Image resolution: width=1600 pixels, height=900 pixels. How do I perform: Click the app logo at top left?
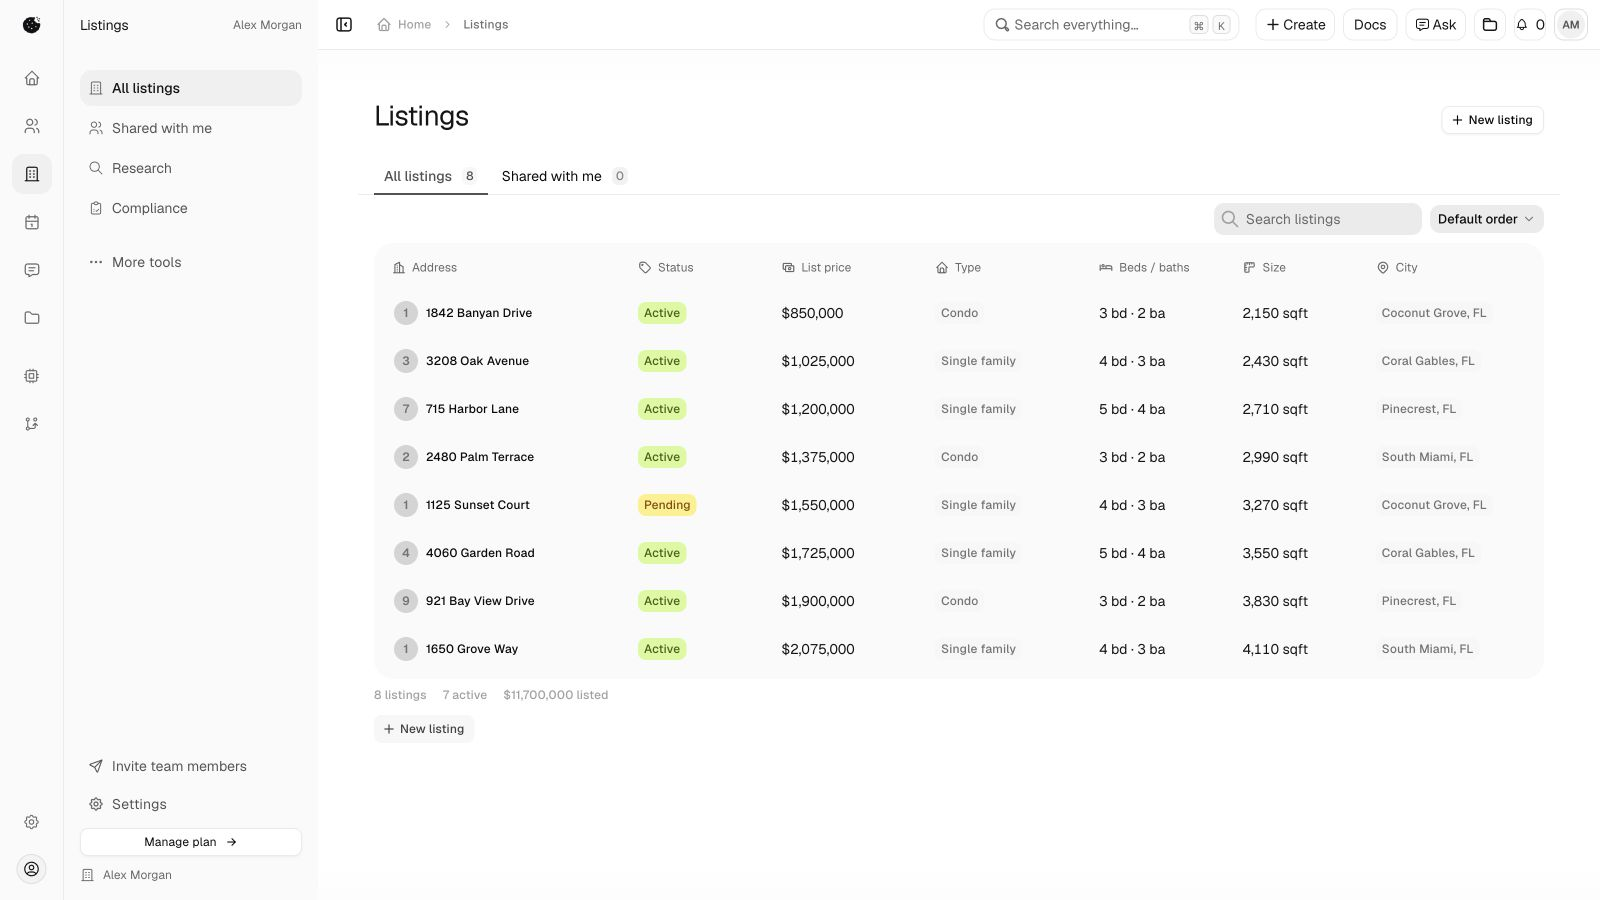point(32,25)
